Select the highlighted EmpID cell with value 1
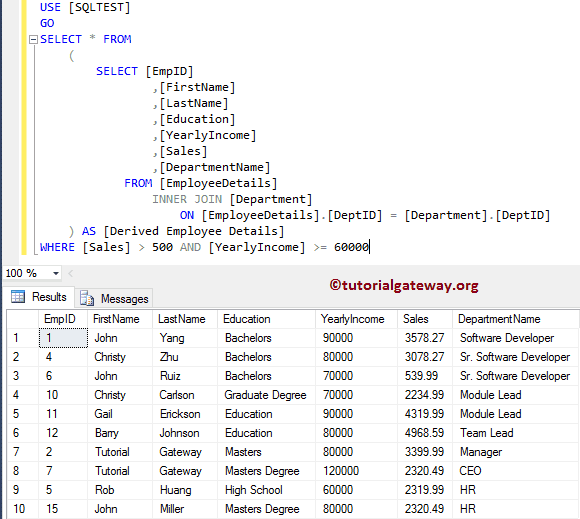Screen dimensions: 580x519 click(x=63, y=338)
